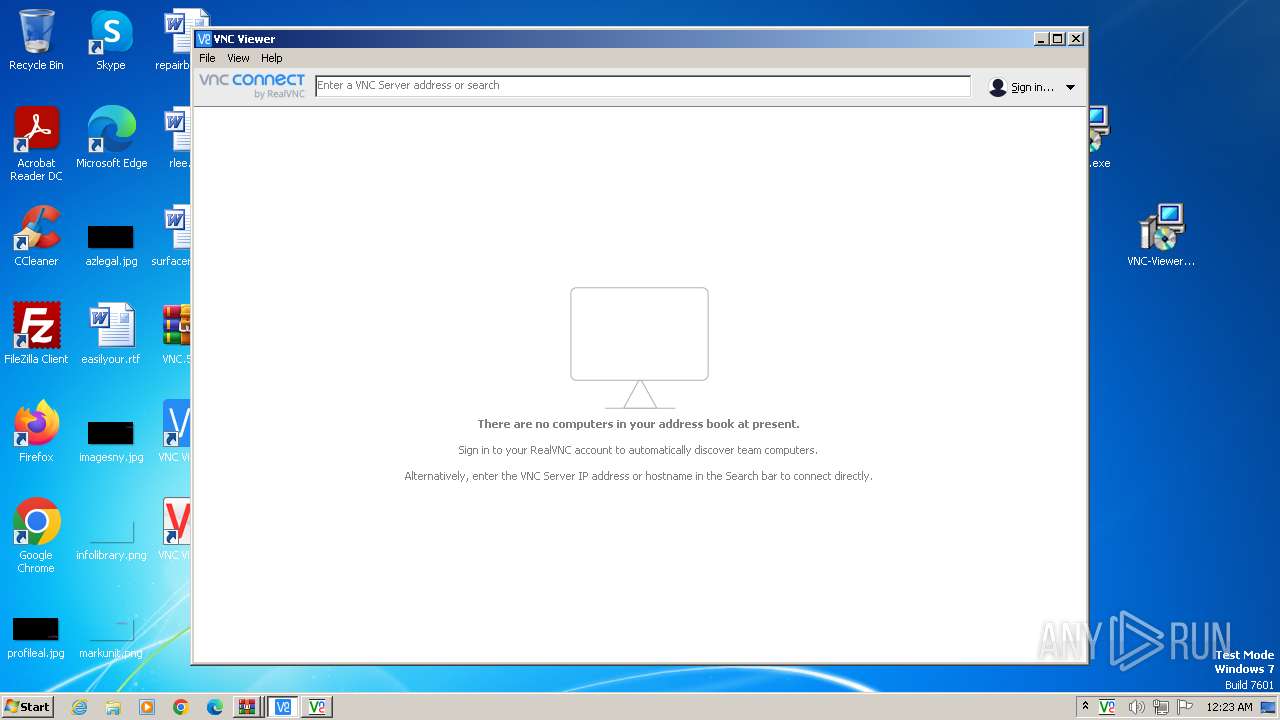Click the VNC Connect by RealVNC logo
1280x720 pixels.
[252, 86]
